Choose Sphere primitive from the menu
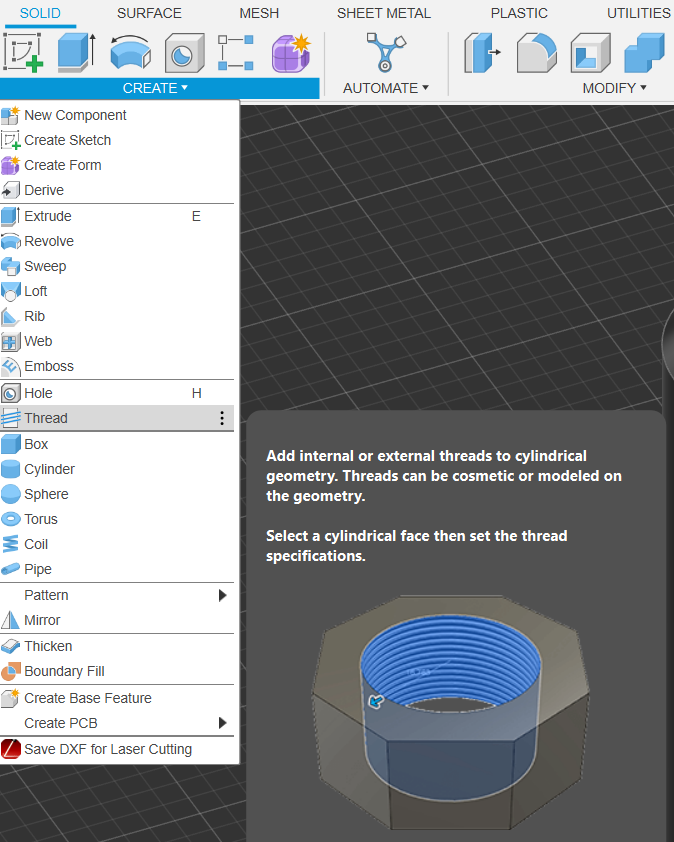The height and width of the screenshot is (842, 674). (117, 494)
